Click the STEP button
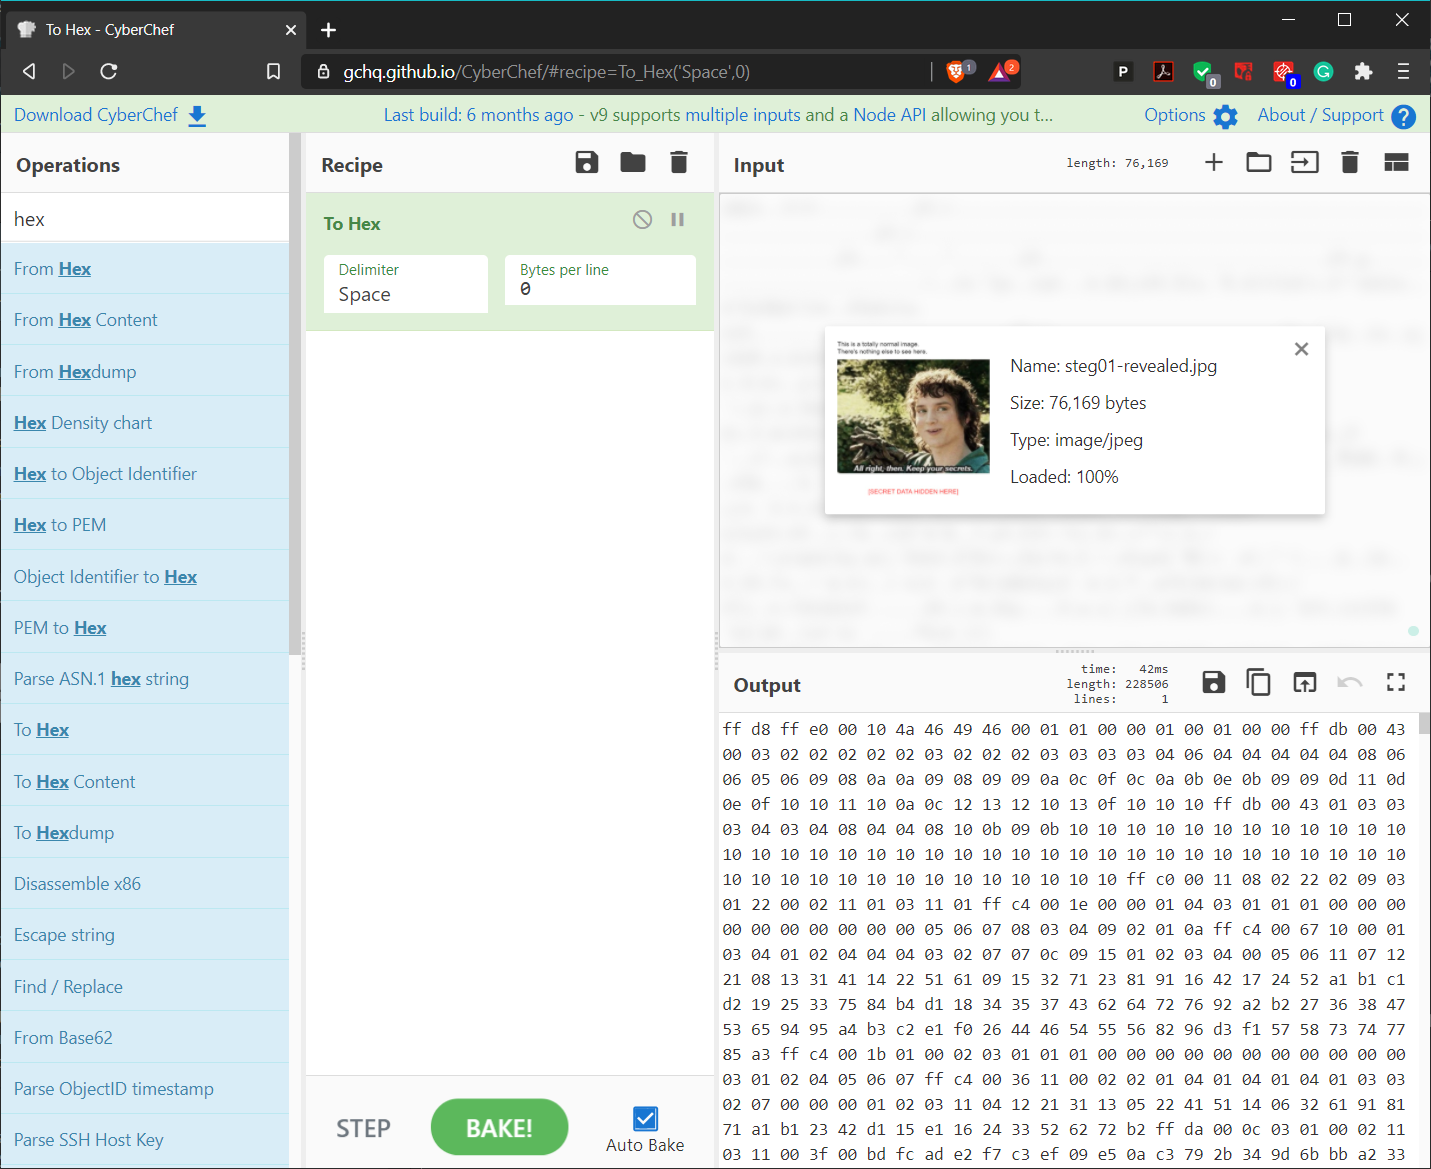This screenshot has width=1431, height=1169. 363,1129
